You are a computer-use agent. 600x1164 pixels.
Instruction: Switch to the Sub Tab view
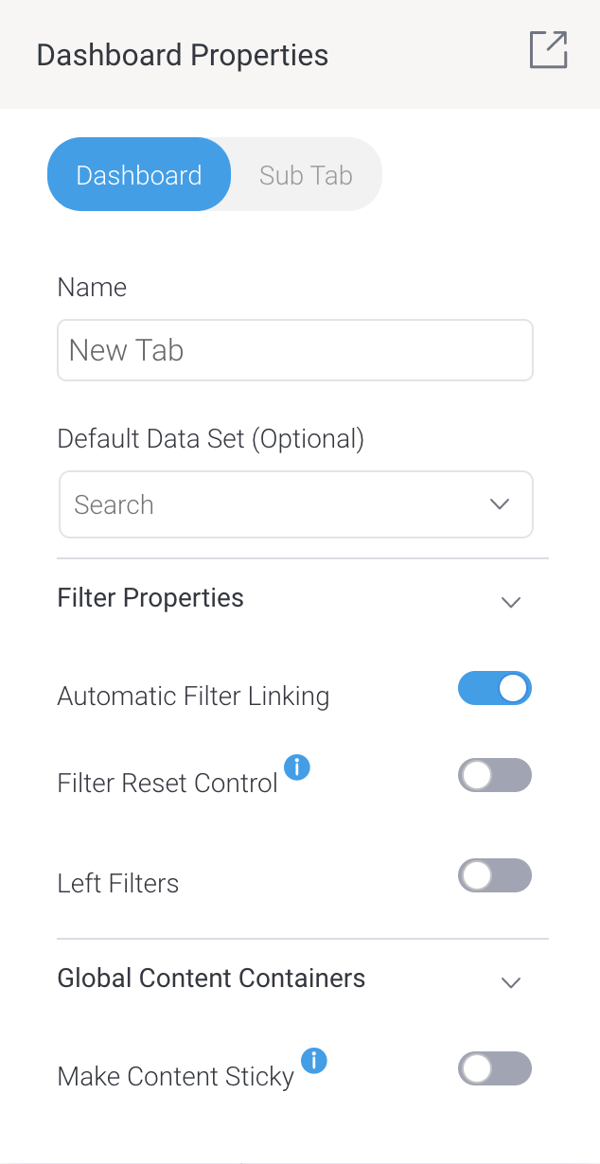tap(305, 174)
